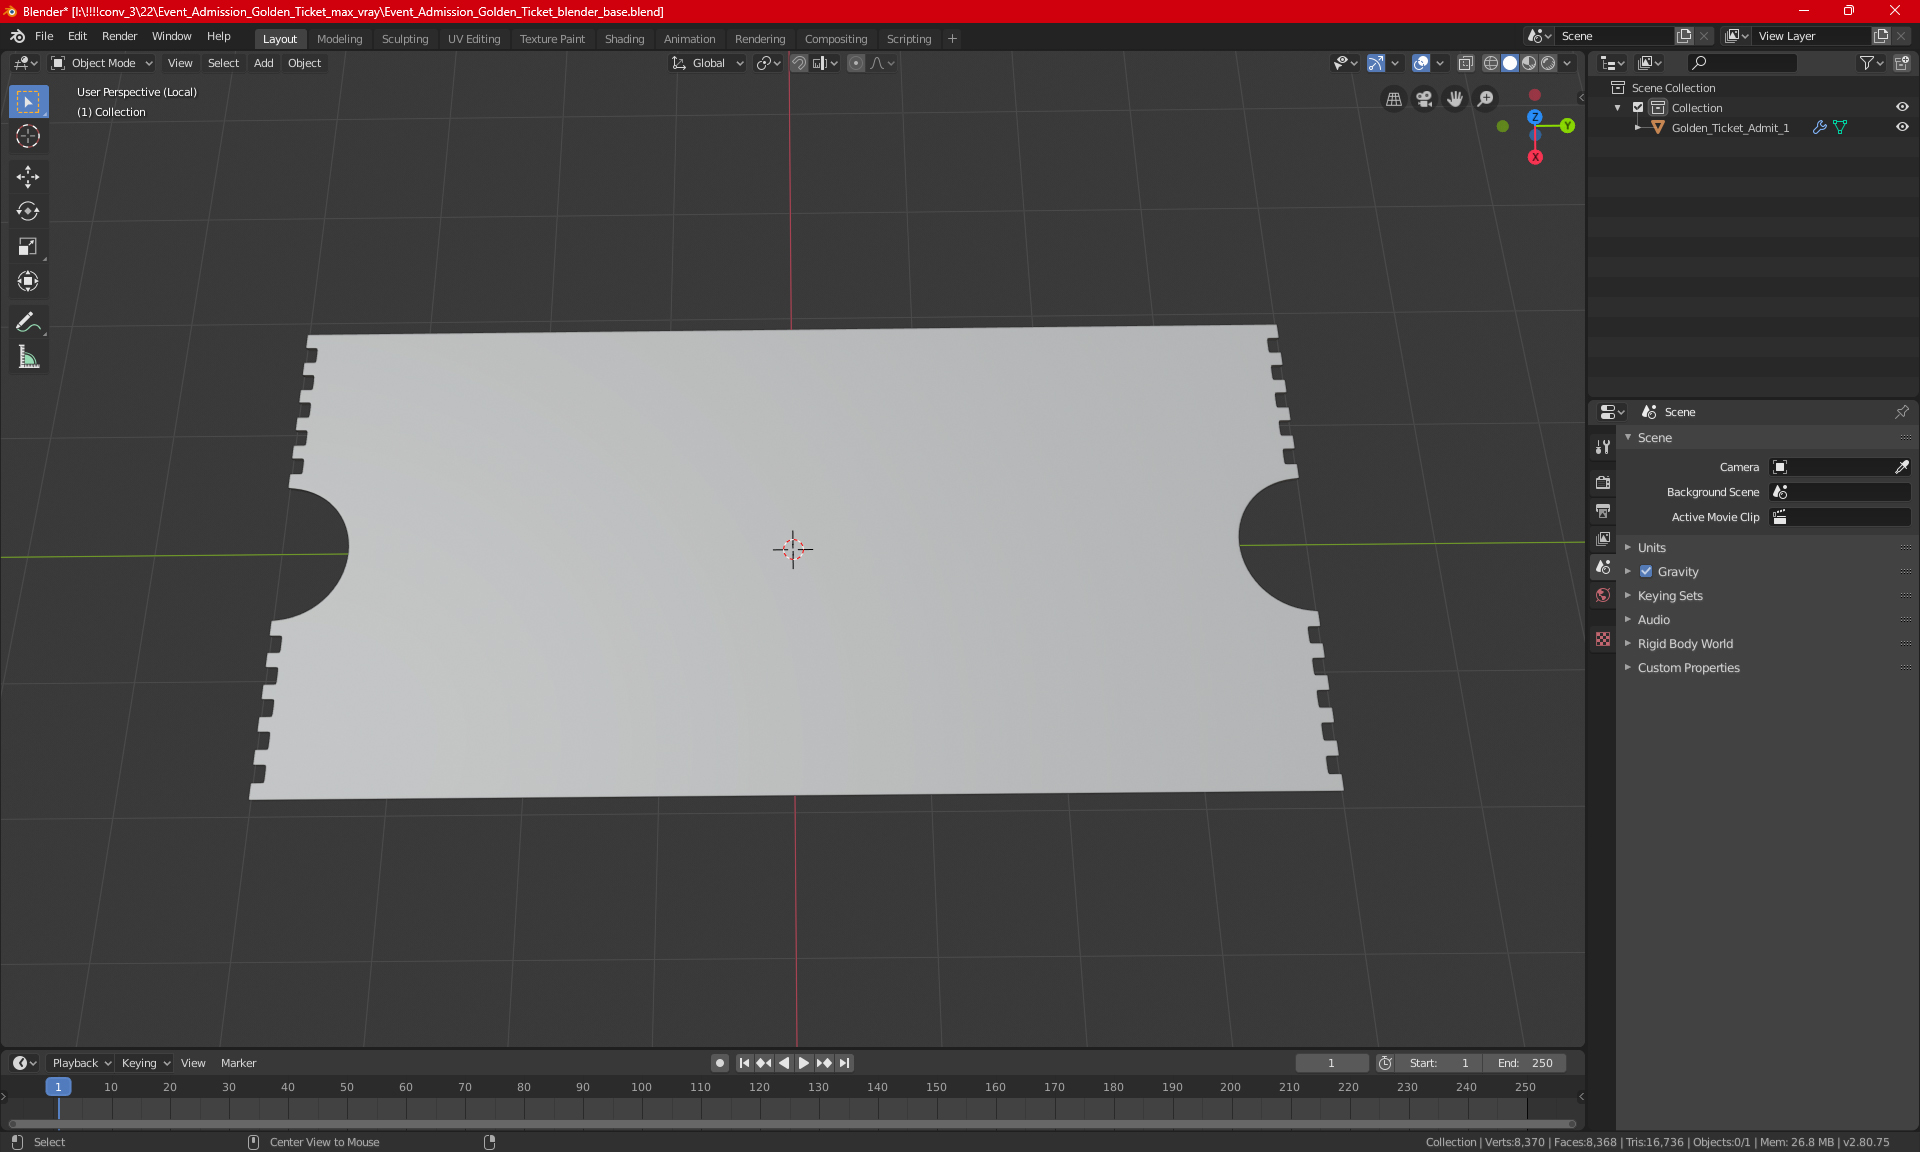Open the Object Mode dropdown

[x=102, y=63]
